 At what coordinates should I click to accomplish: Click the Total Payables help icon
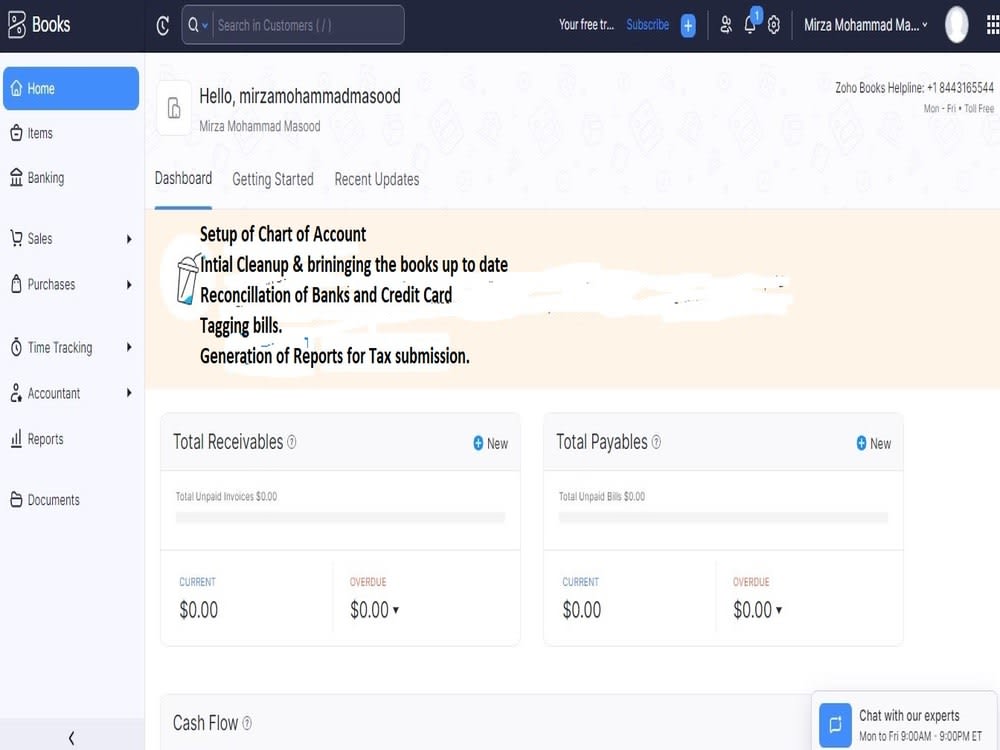(x=656, y=441)
